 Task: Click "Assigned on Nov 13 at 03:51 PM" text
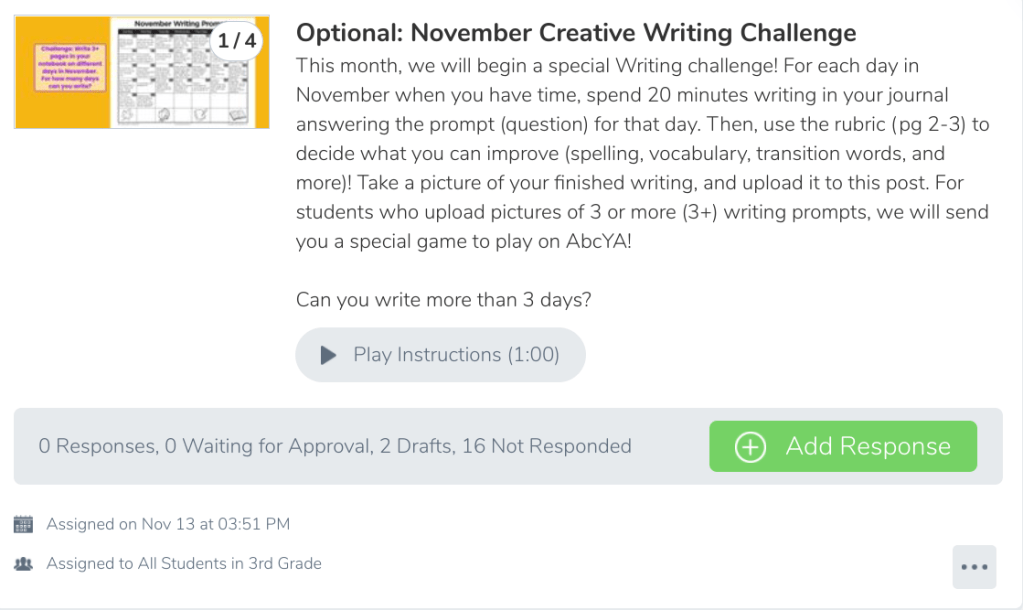[168, 524]
